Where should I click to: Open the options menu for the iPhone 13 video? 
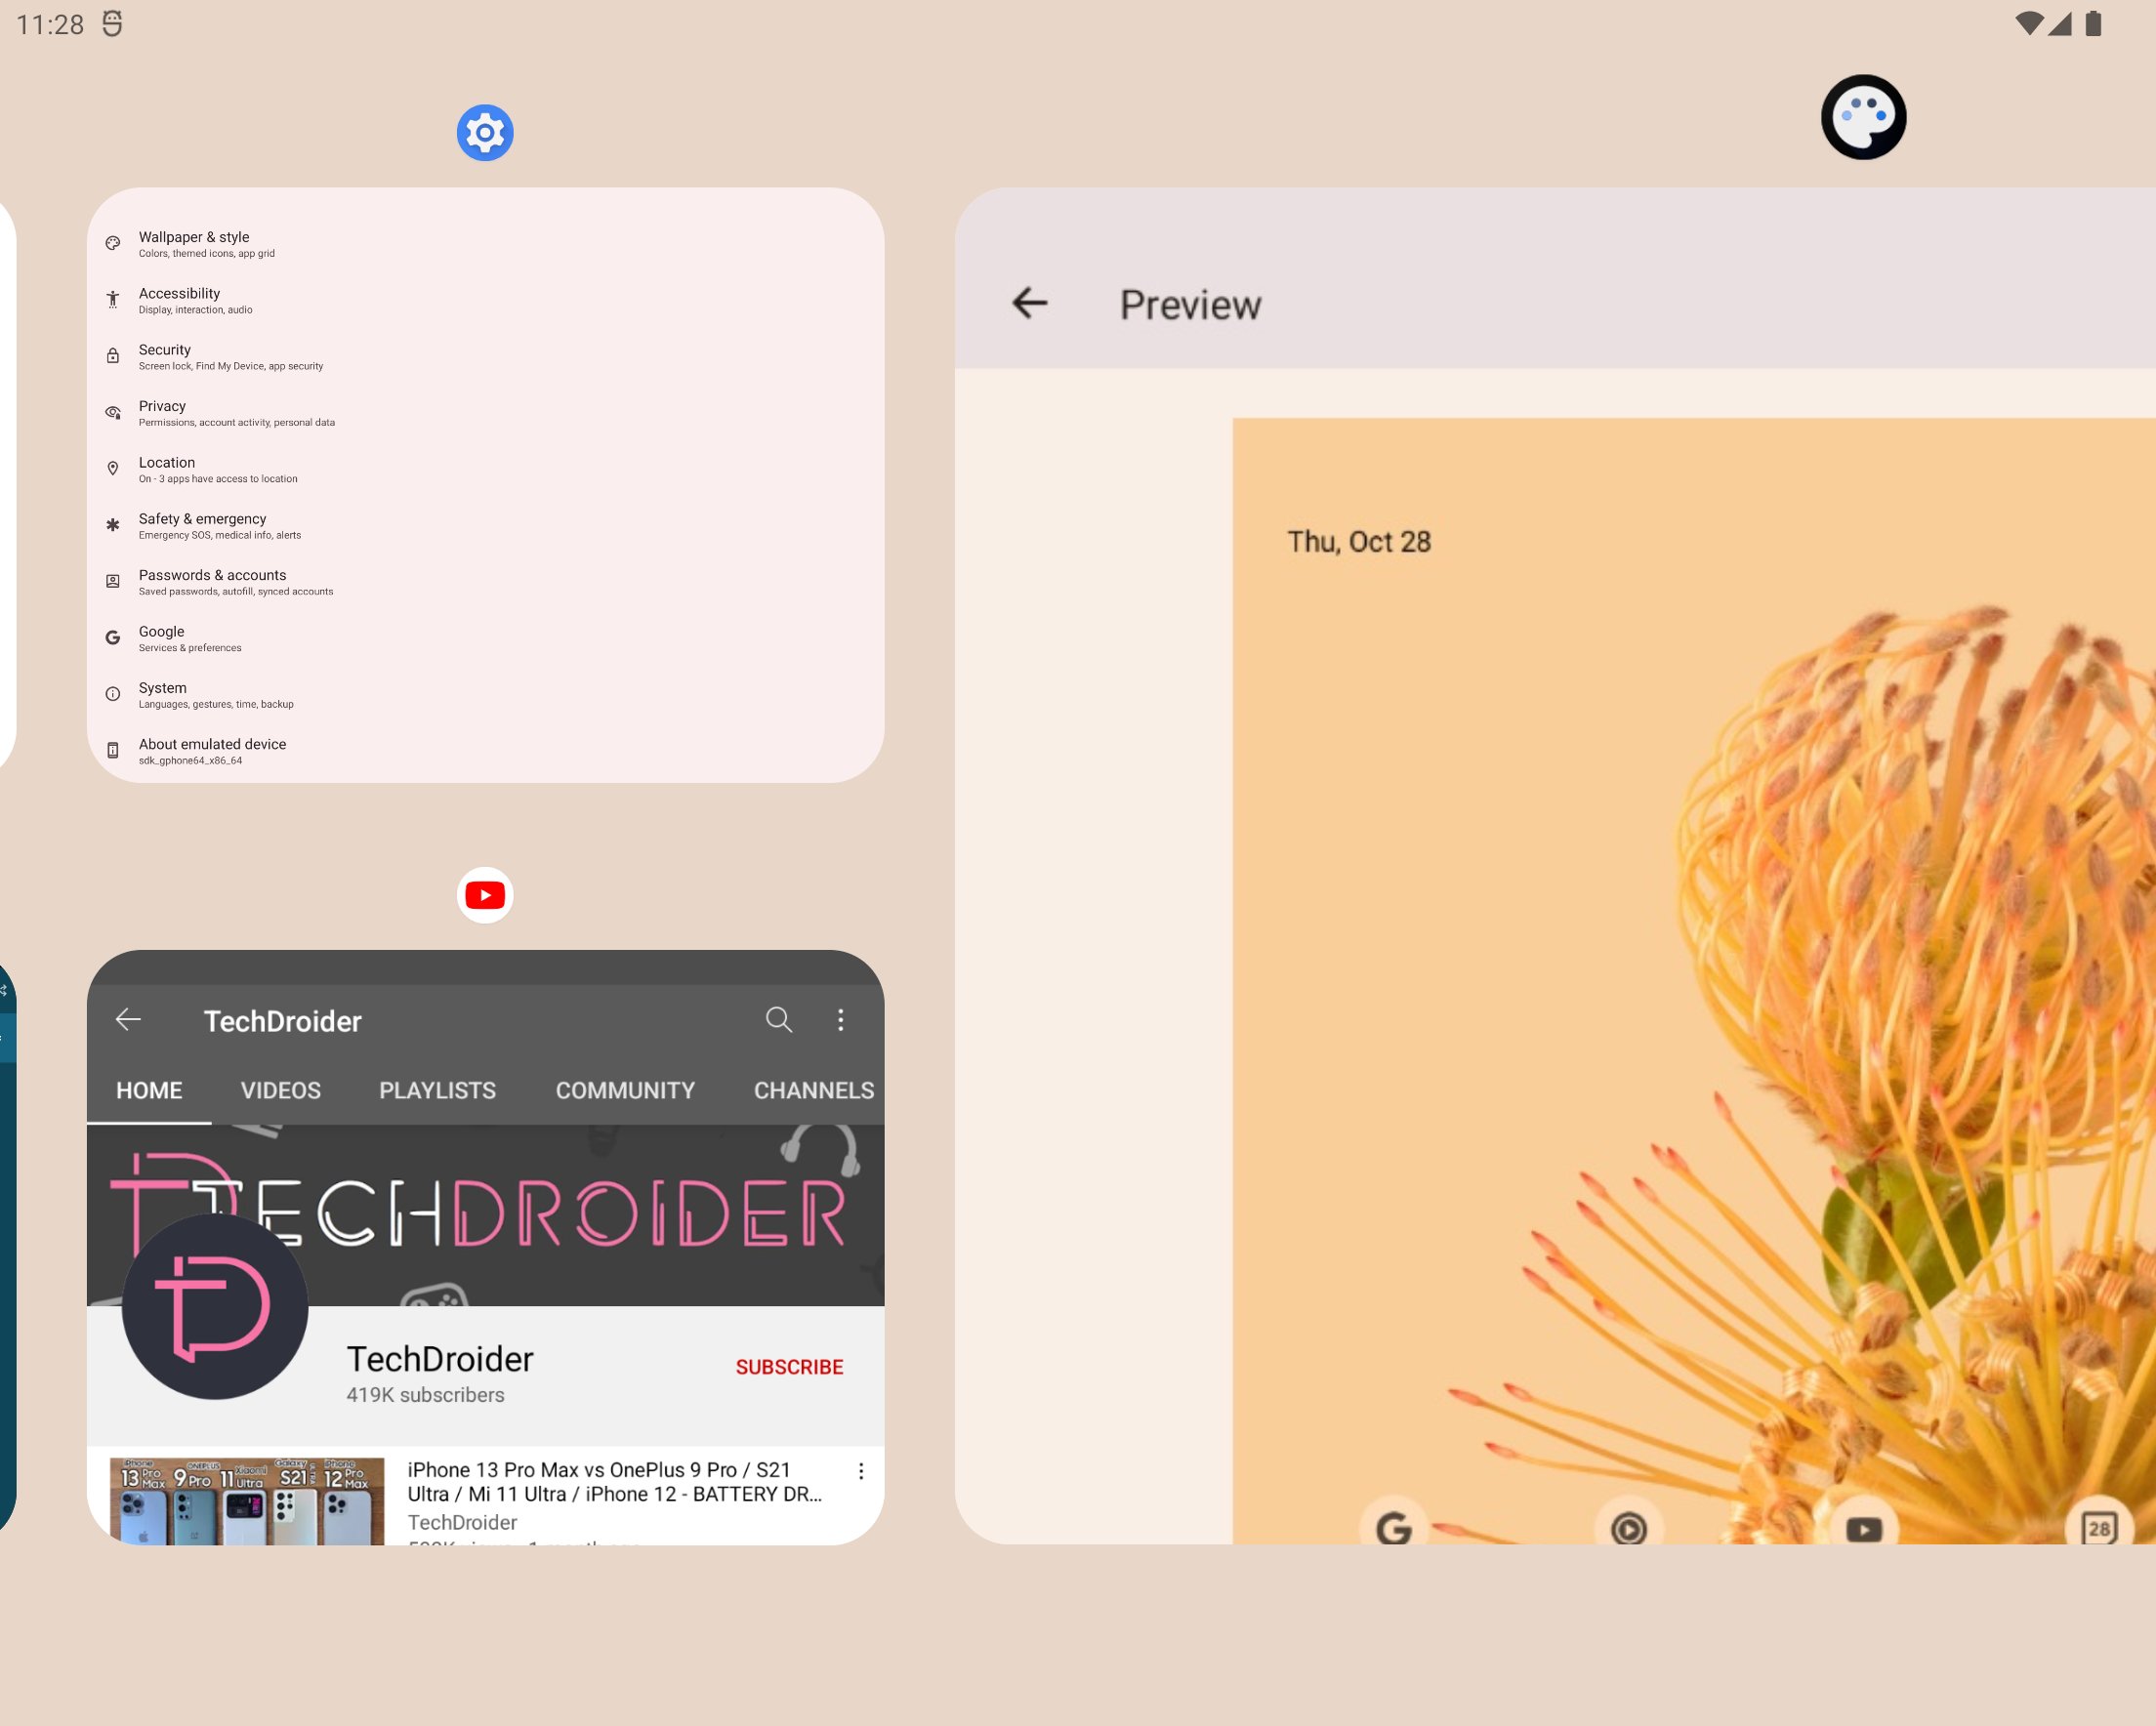tap(860, 1471)
